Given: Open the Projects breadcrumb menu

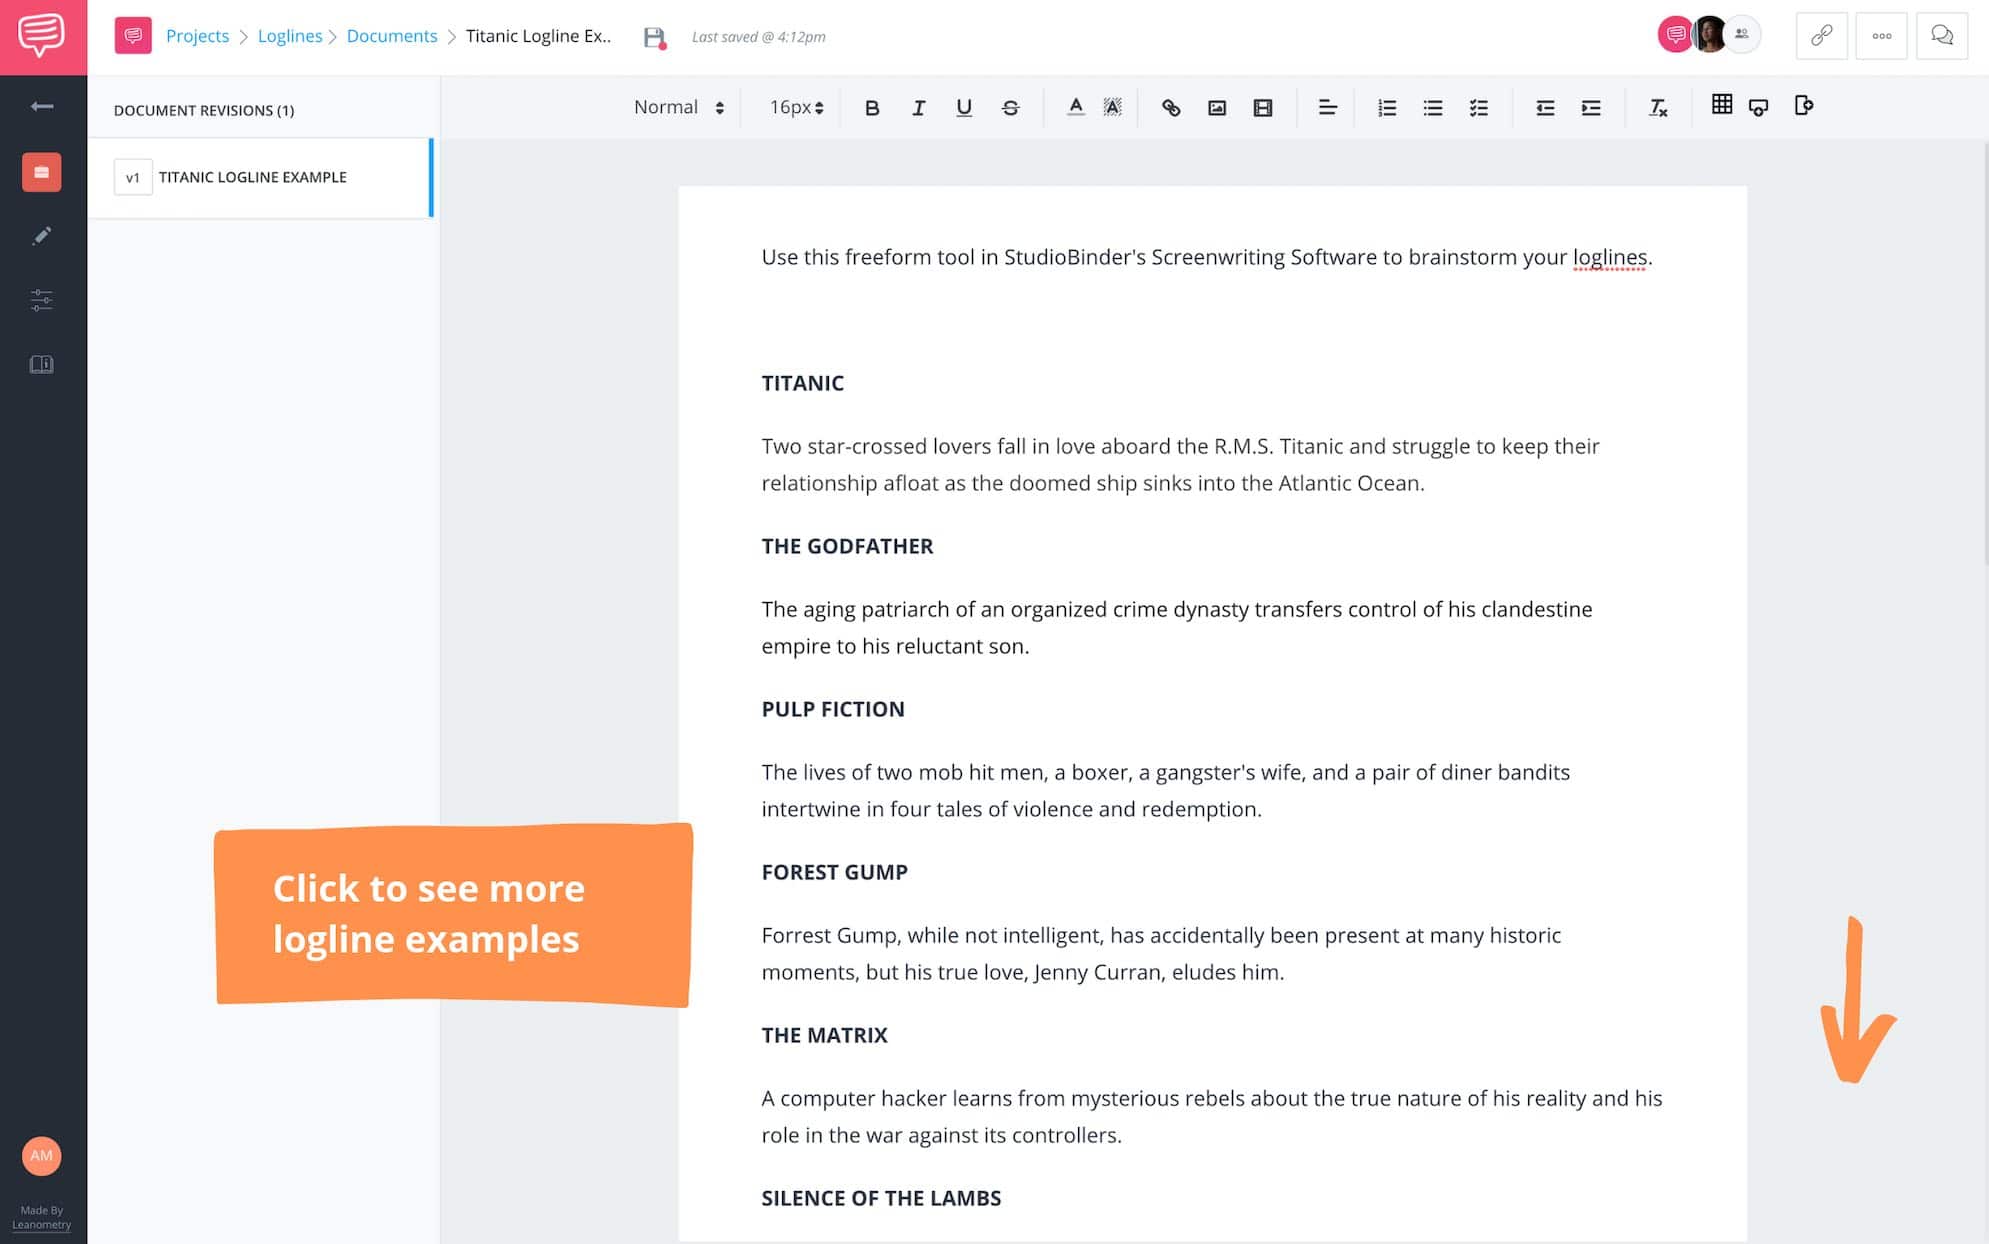Looking at the screenshot, I should pyautogui.click(x=196, y=36).
